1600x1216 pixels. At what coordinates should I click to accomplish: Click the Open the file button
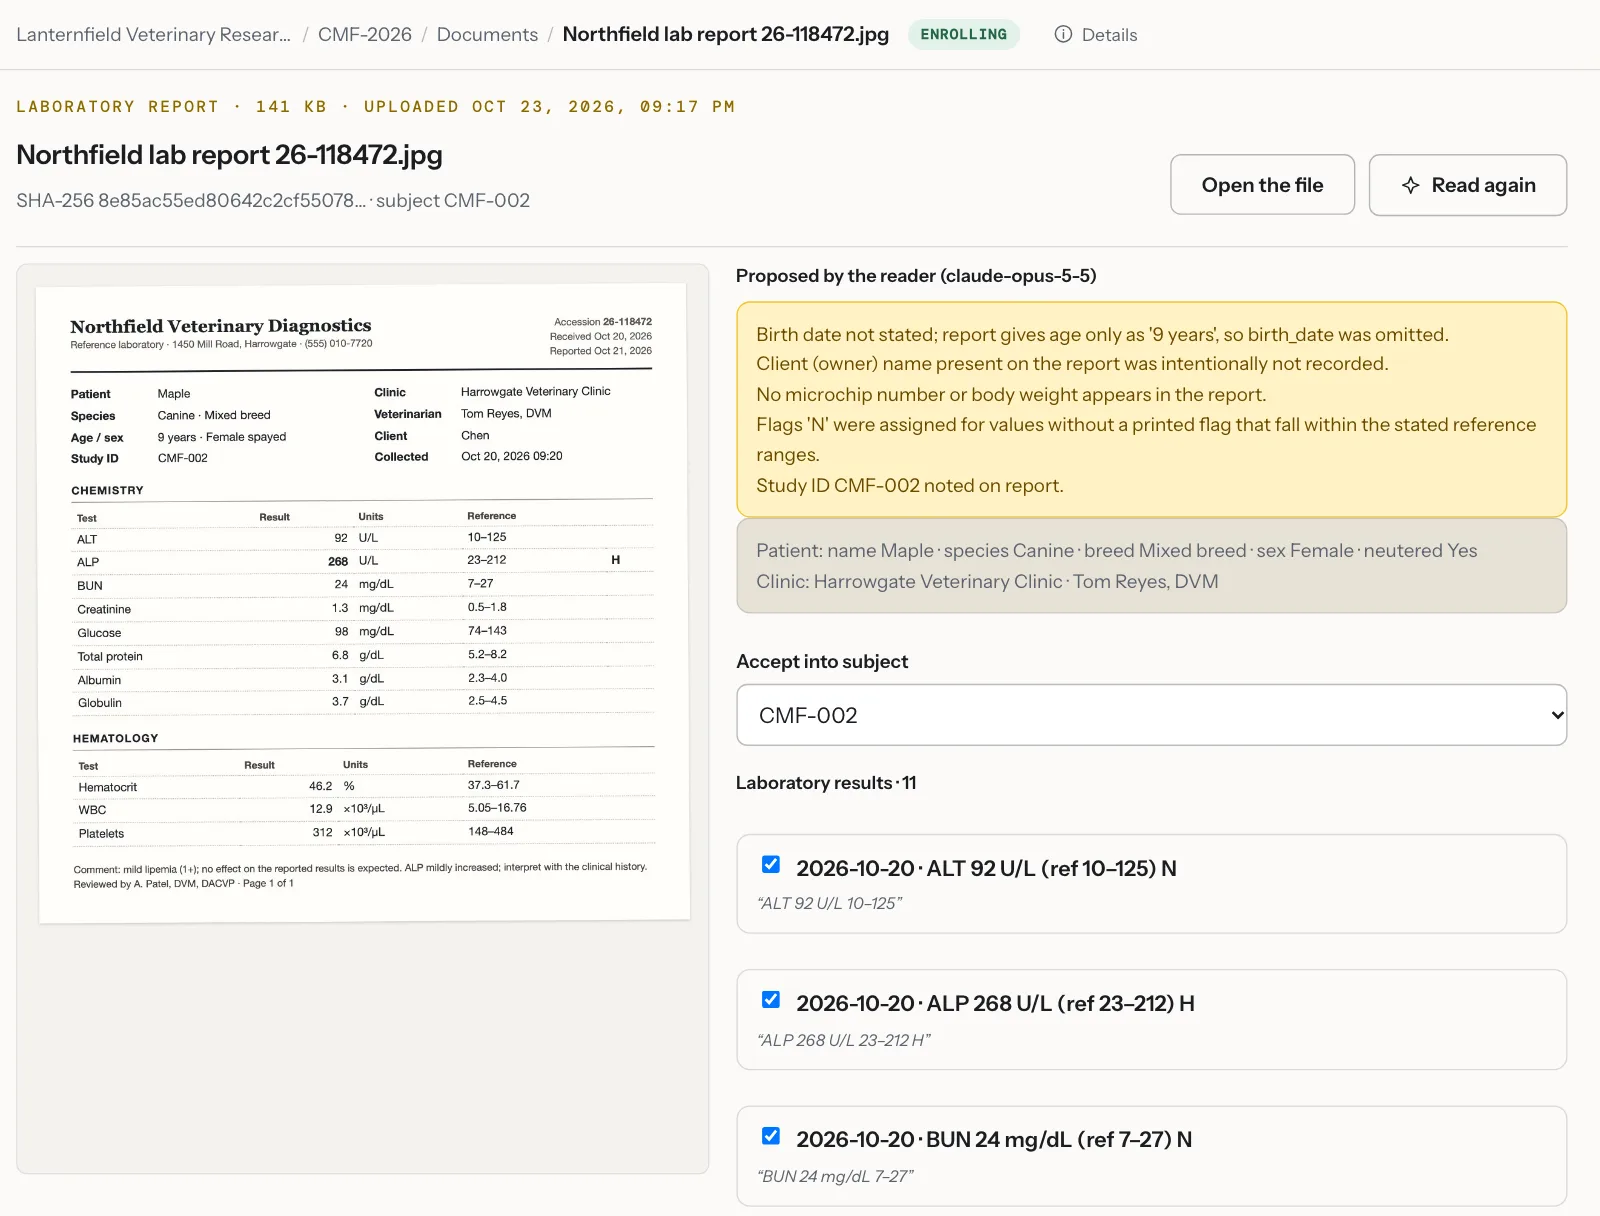pos(1262,185)
